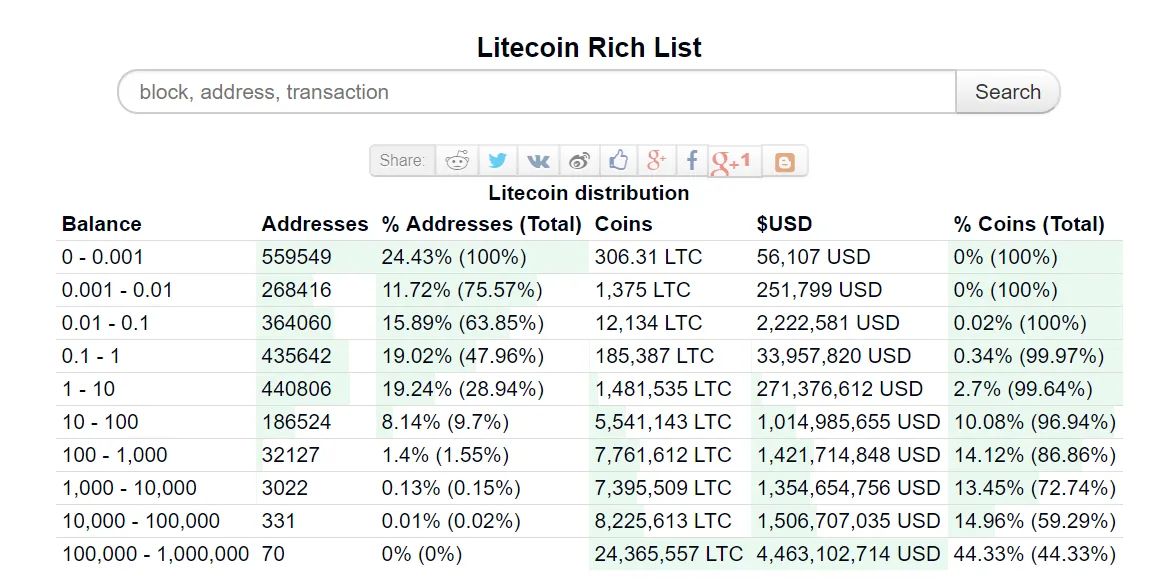Click the 24,365,557 LTC coins cell
Viewport: 1151px width, 583px height.
click(x=669, y=554)
